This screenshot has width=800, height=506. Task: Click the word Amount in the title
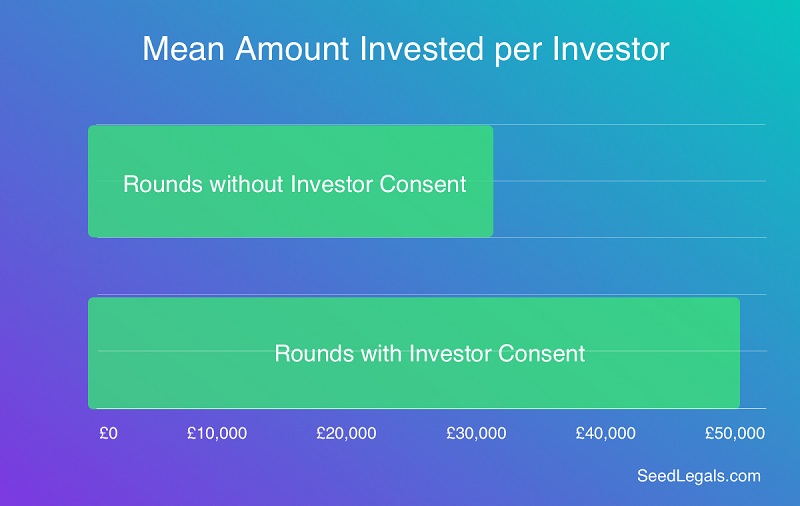pos(293,49)
